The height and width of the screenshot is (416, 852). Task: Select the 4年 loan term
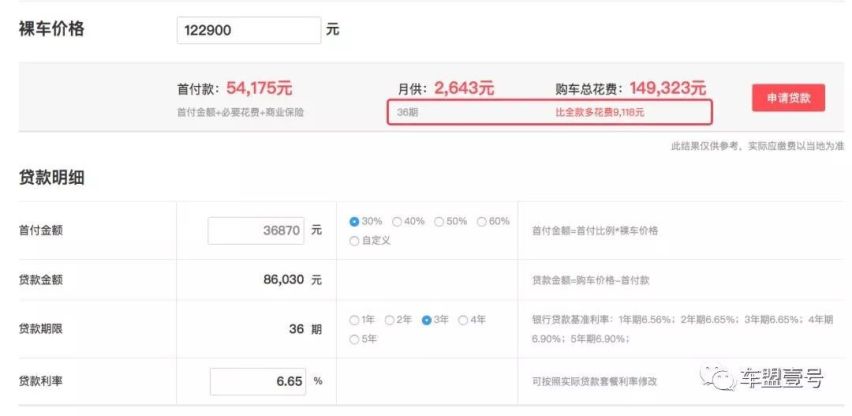click(463, 320)
